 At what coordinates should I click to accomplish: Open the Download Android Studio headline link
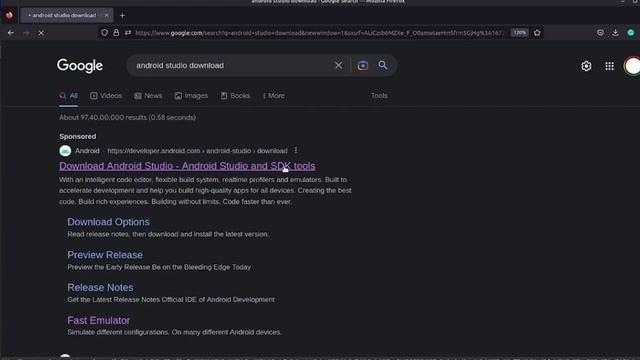click(187, 166)
